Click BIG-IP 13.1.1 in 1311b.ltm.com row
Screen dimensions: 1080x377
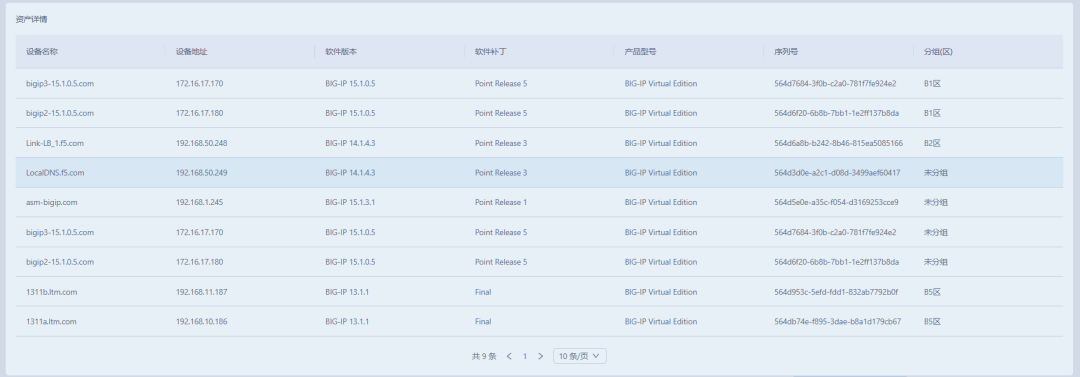point(348,292)
